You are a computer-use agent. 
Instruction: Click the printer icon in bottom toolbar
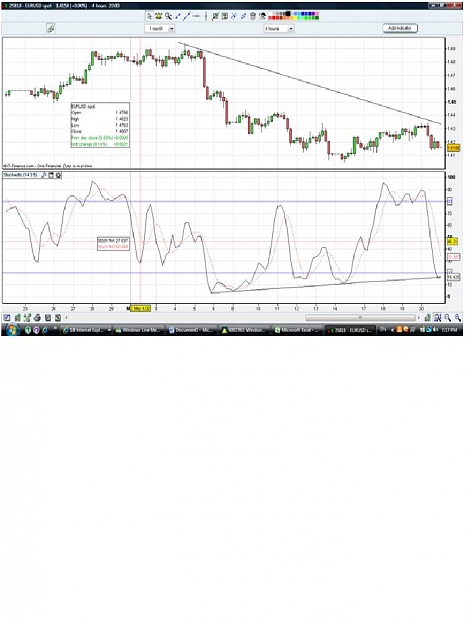pyautogui.click(x=37, y=318)
